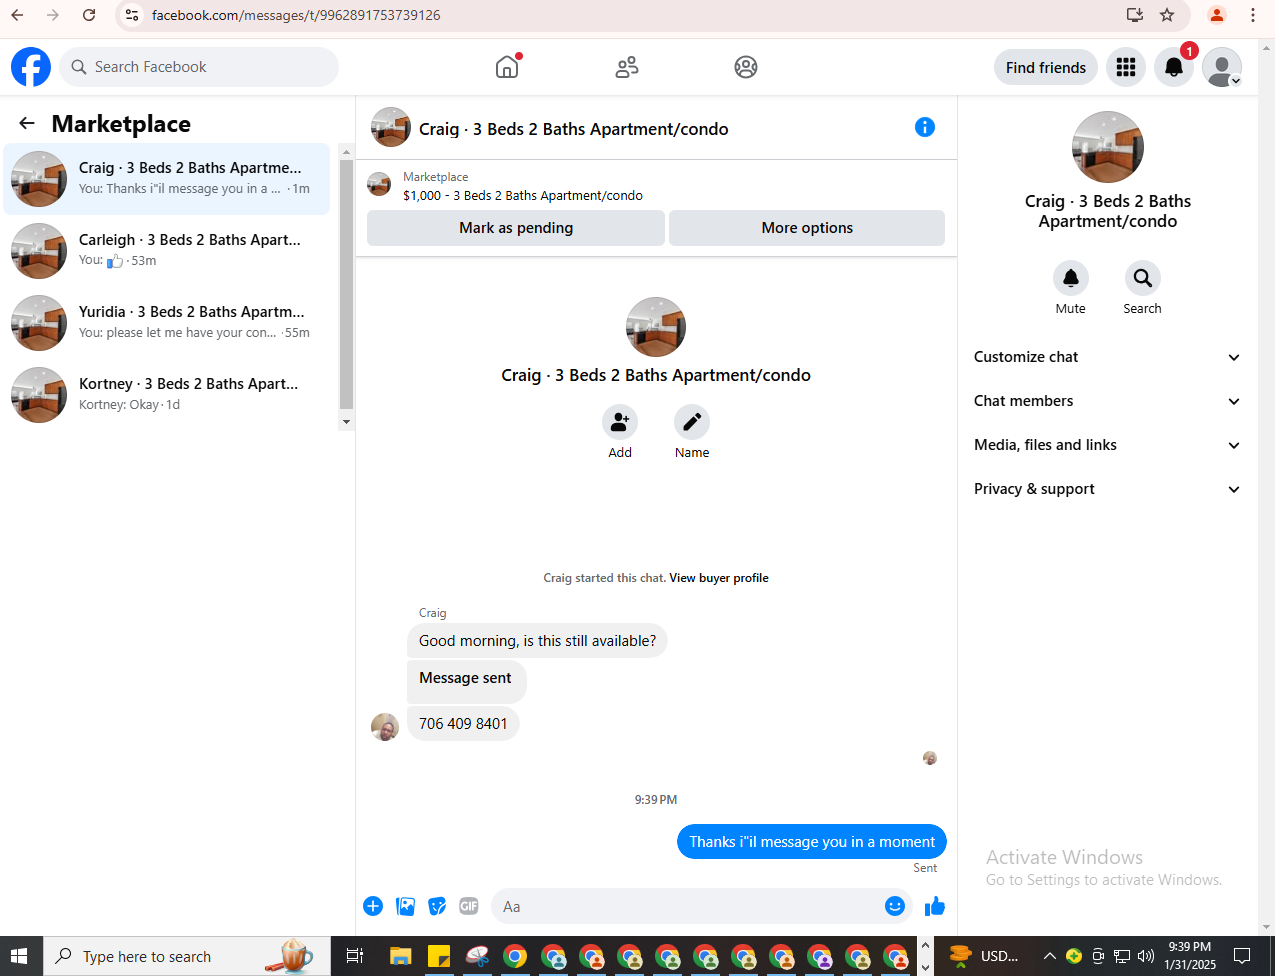Focus the message input box Aa
The width and height of the screenshot is (1275, 976).
click(700, 906)
